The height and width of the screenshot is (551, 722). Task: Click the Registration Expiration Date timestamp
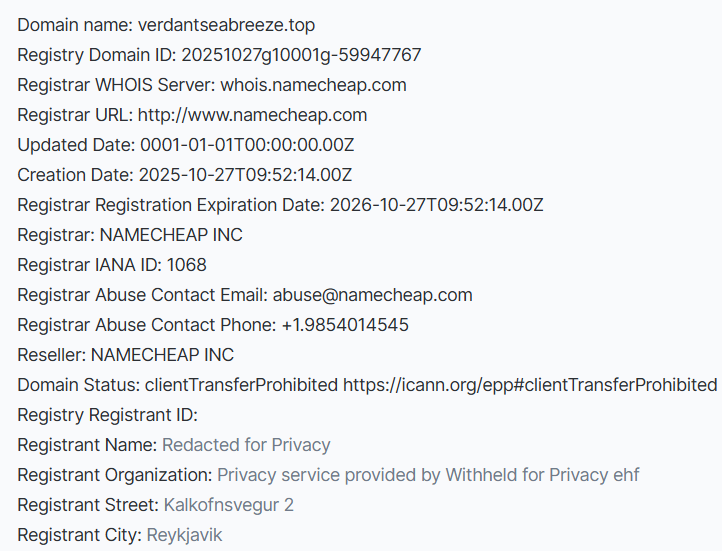[x=436, y=204]
